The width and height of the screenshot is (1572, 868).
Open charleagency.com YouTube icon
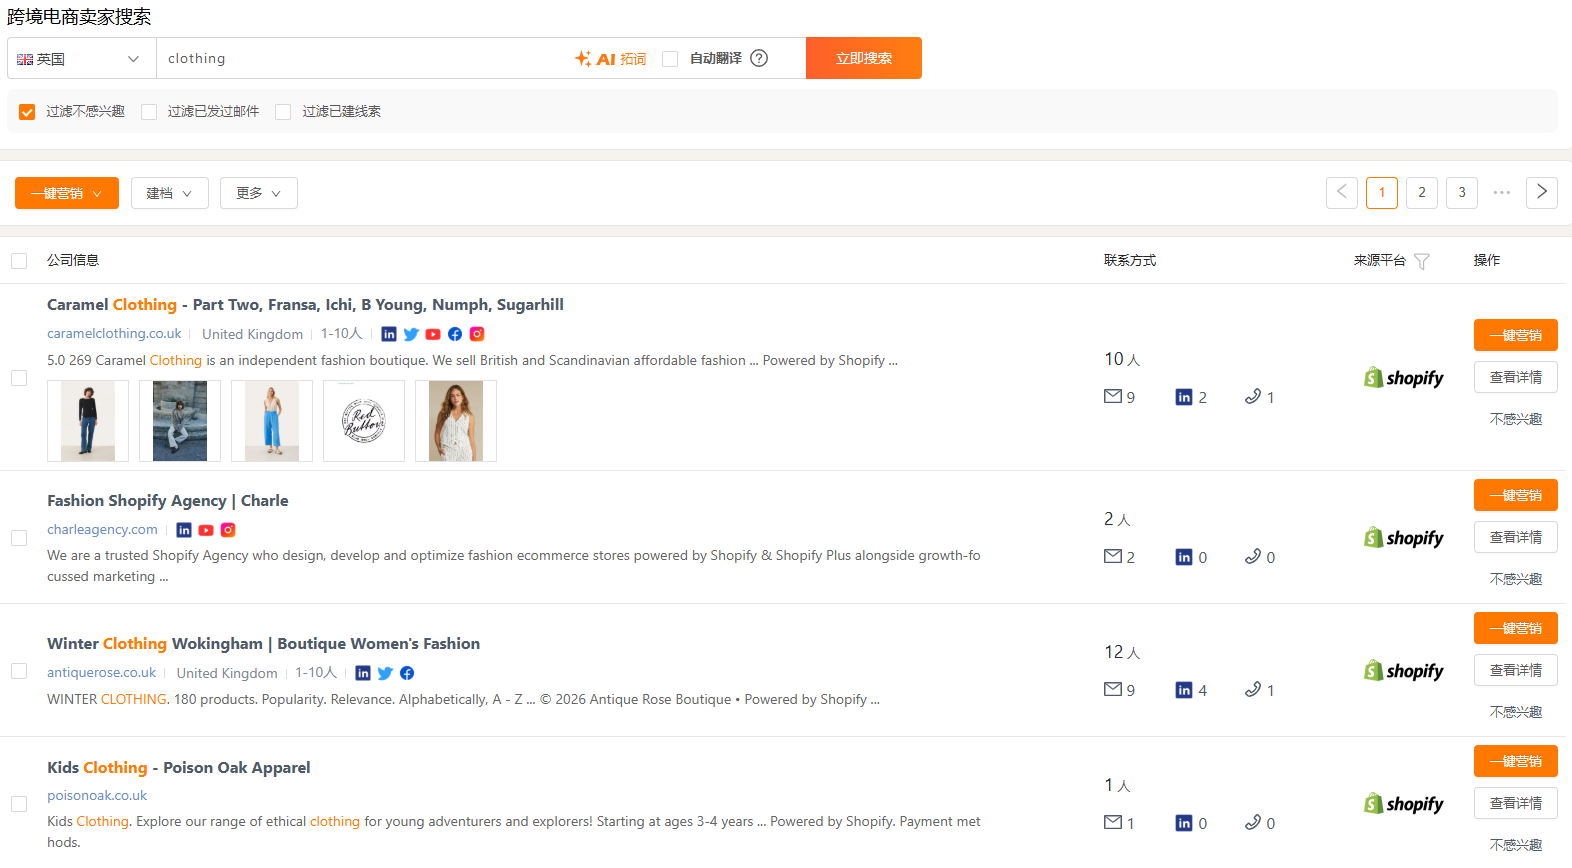[x=206, y=530]
